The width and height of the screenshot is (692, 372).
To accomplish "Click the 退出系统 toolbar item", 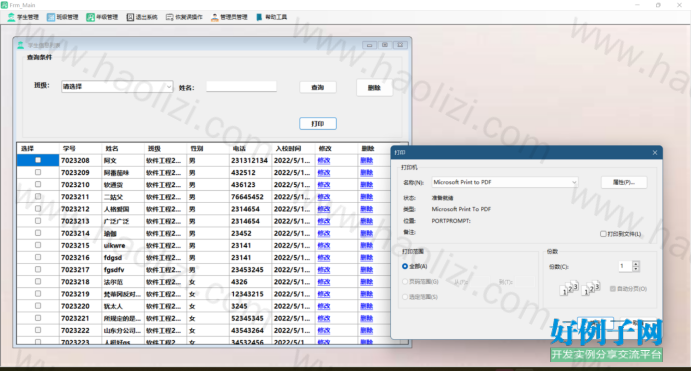I will click(142, 17).
